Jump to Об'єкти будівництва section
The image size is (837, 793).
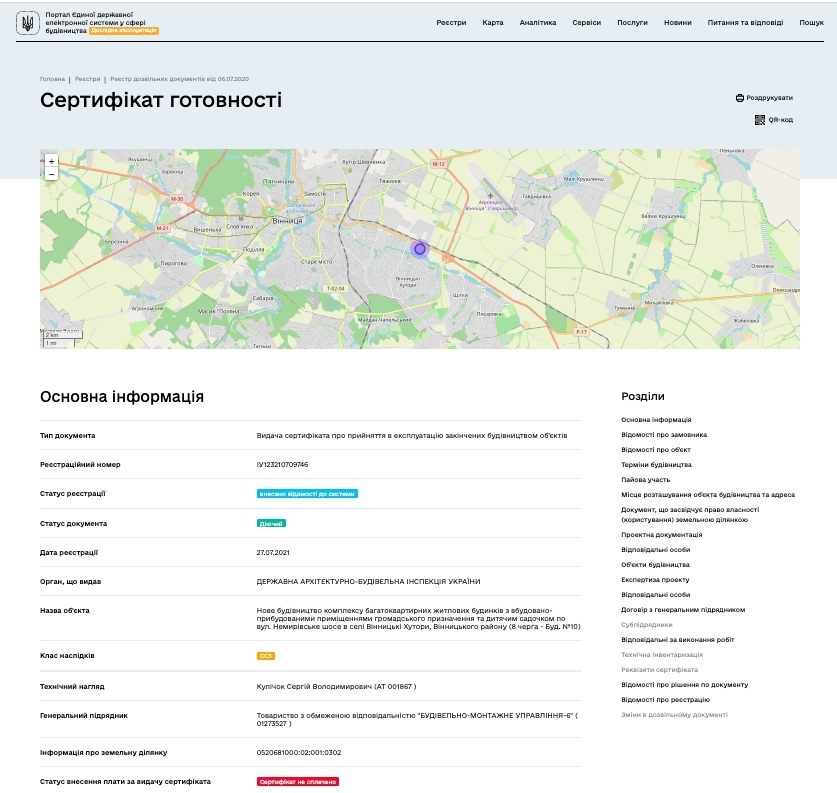click(655, 564)
